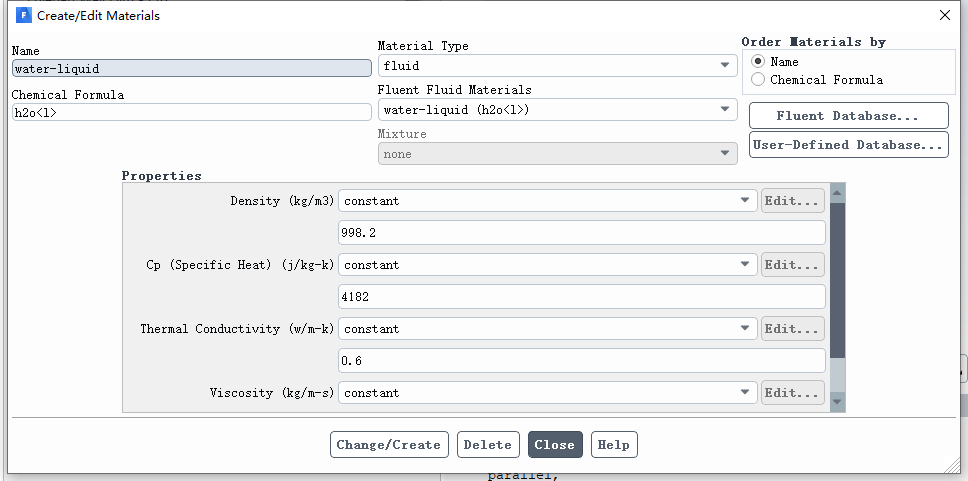This screenshot has height=481, width=968.
Task: Open the Fluent Database
Action: [x=848, y=116]
